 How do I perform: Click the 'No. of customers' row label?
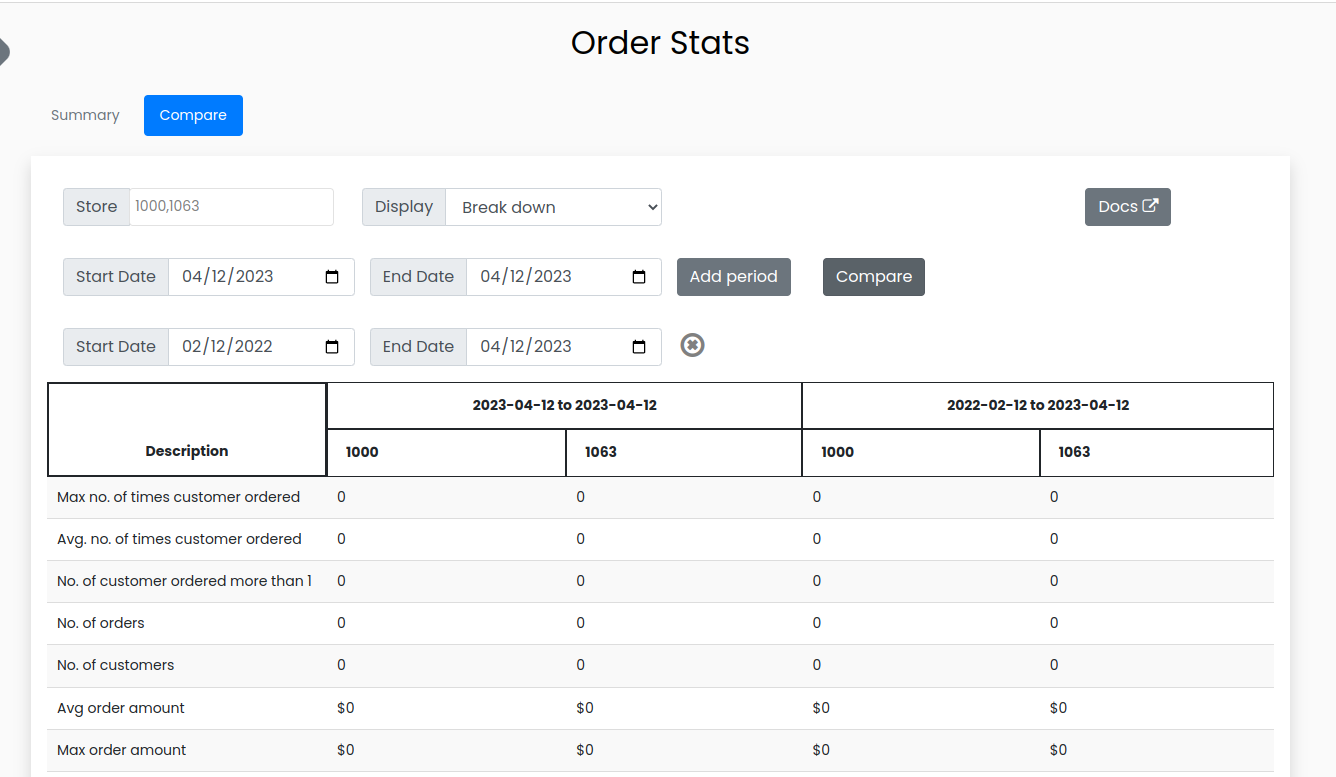[x=116, y=665]
